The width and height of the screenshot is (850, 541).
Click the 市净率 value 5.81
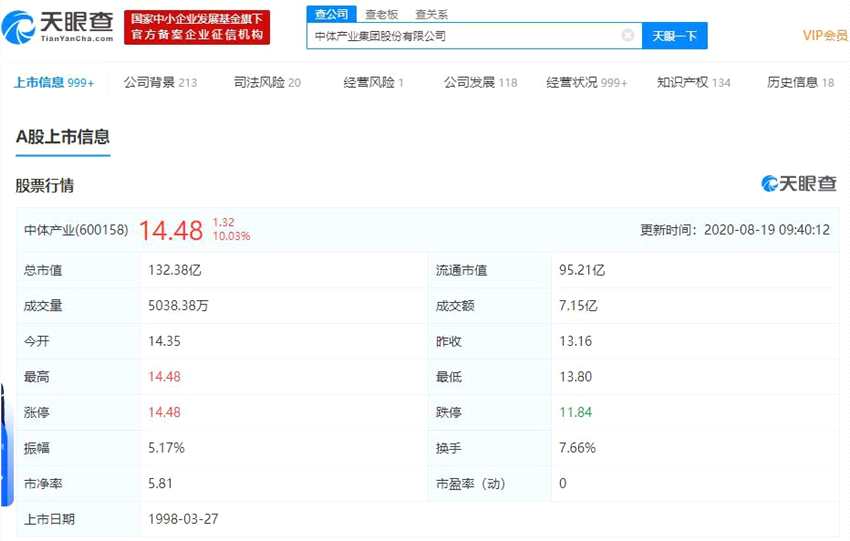coord(160,484)
